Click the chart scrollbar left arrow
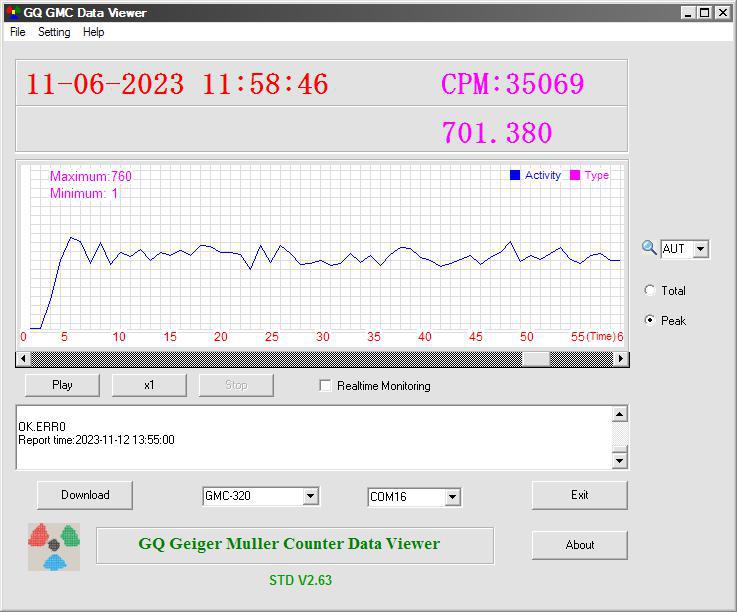 (x=23, y=359)
